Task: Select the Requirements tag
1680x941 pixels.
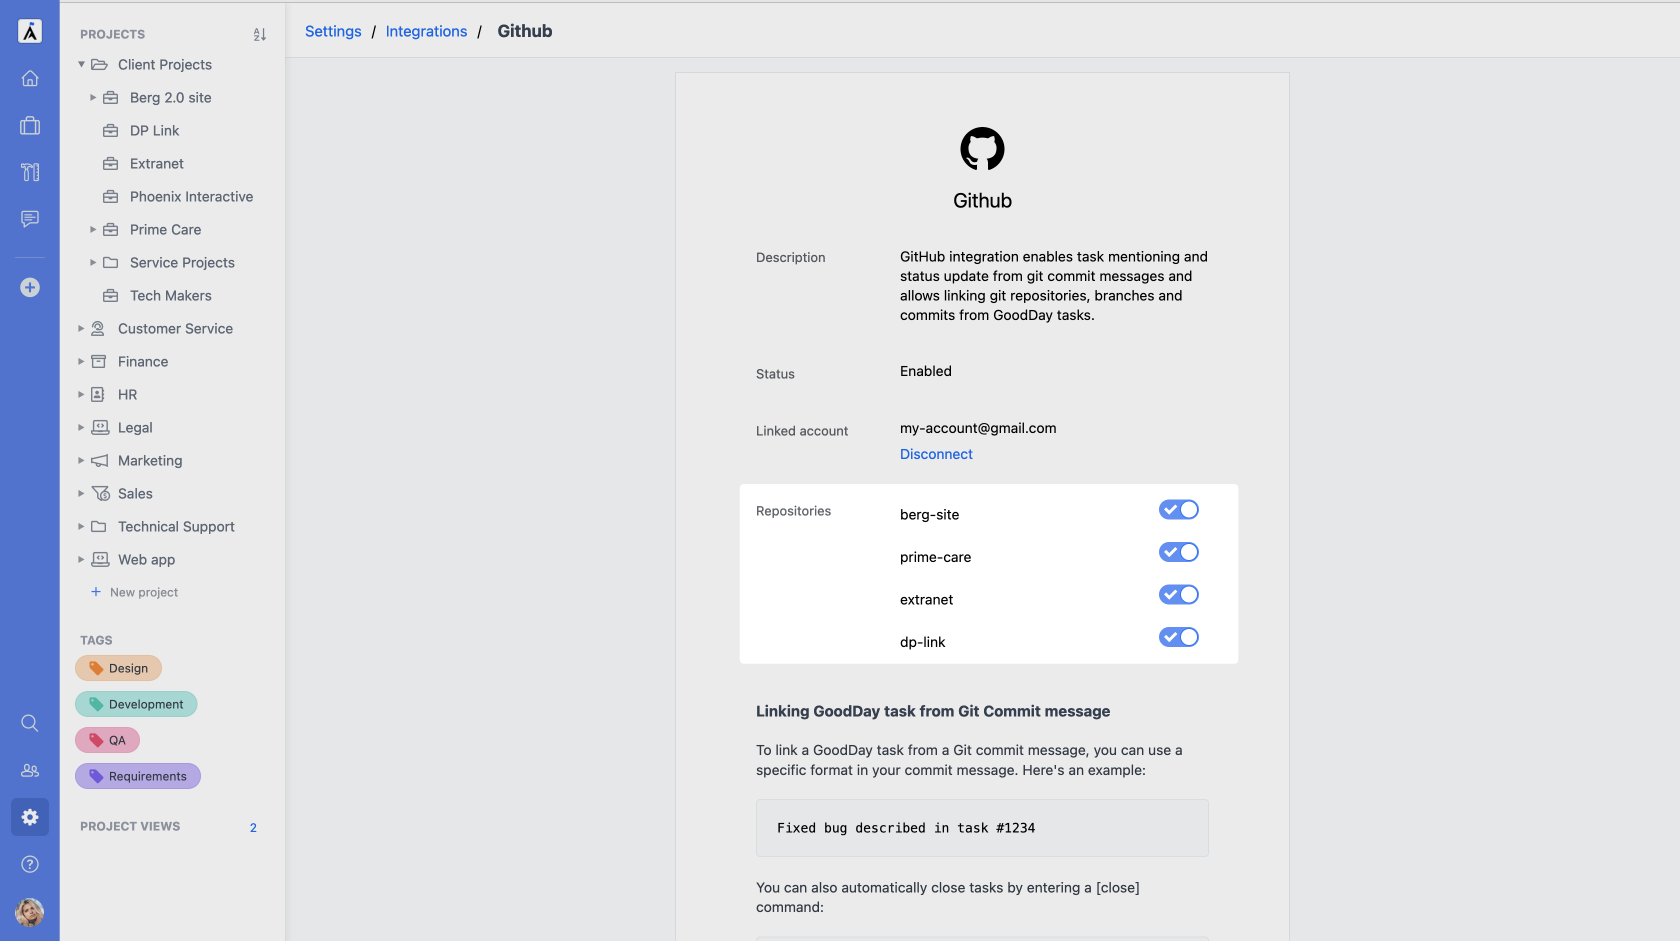Action: (x=138, y=776)
